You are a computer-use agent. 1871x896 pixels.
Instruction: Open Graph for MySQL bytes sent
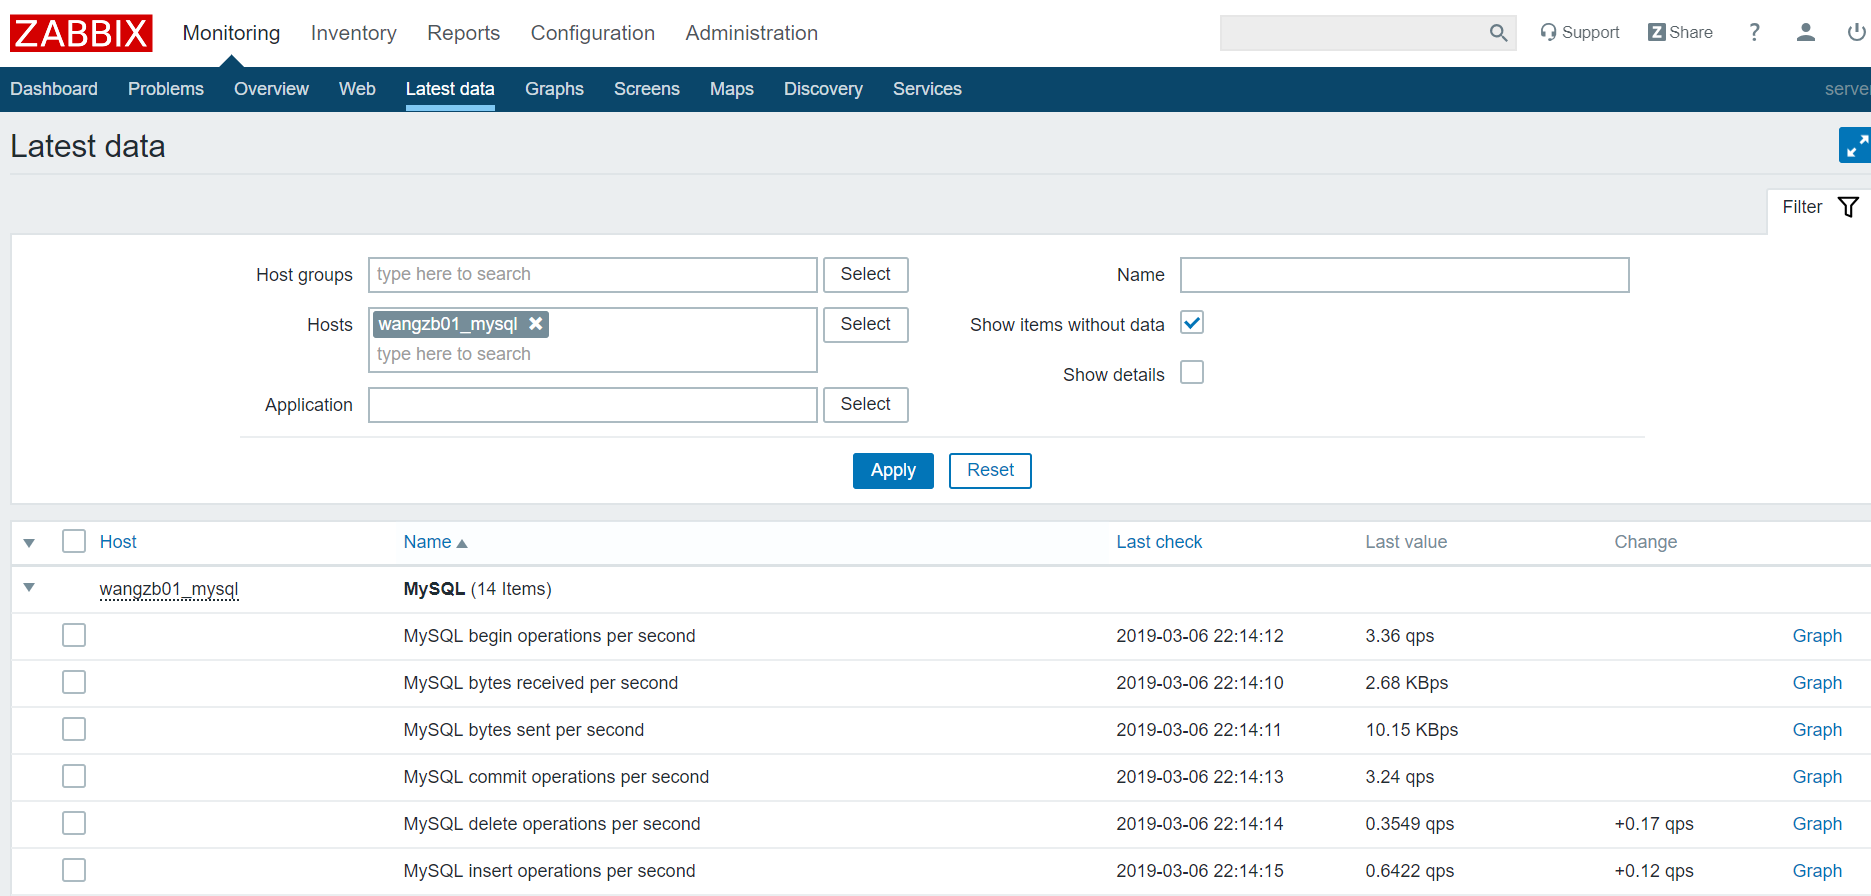[x=1817, y=730]
